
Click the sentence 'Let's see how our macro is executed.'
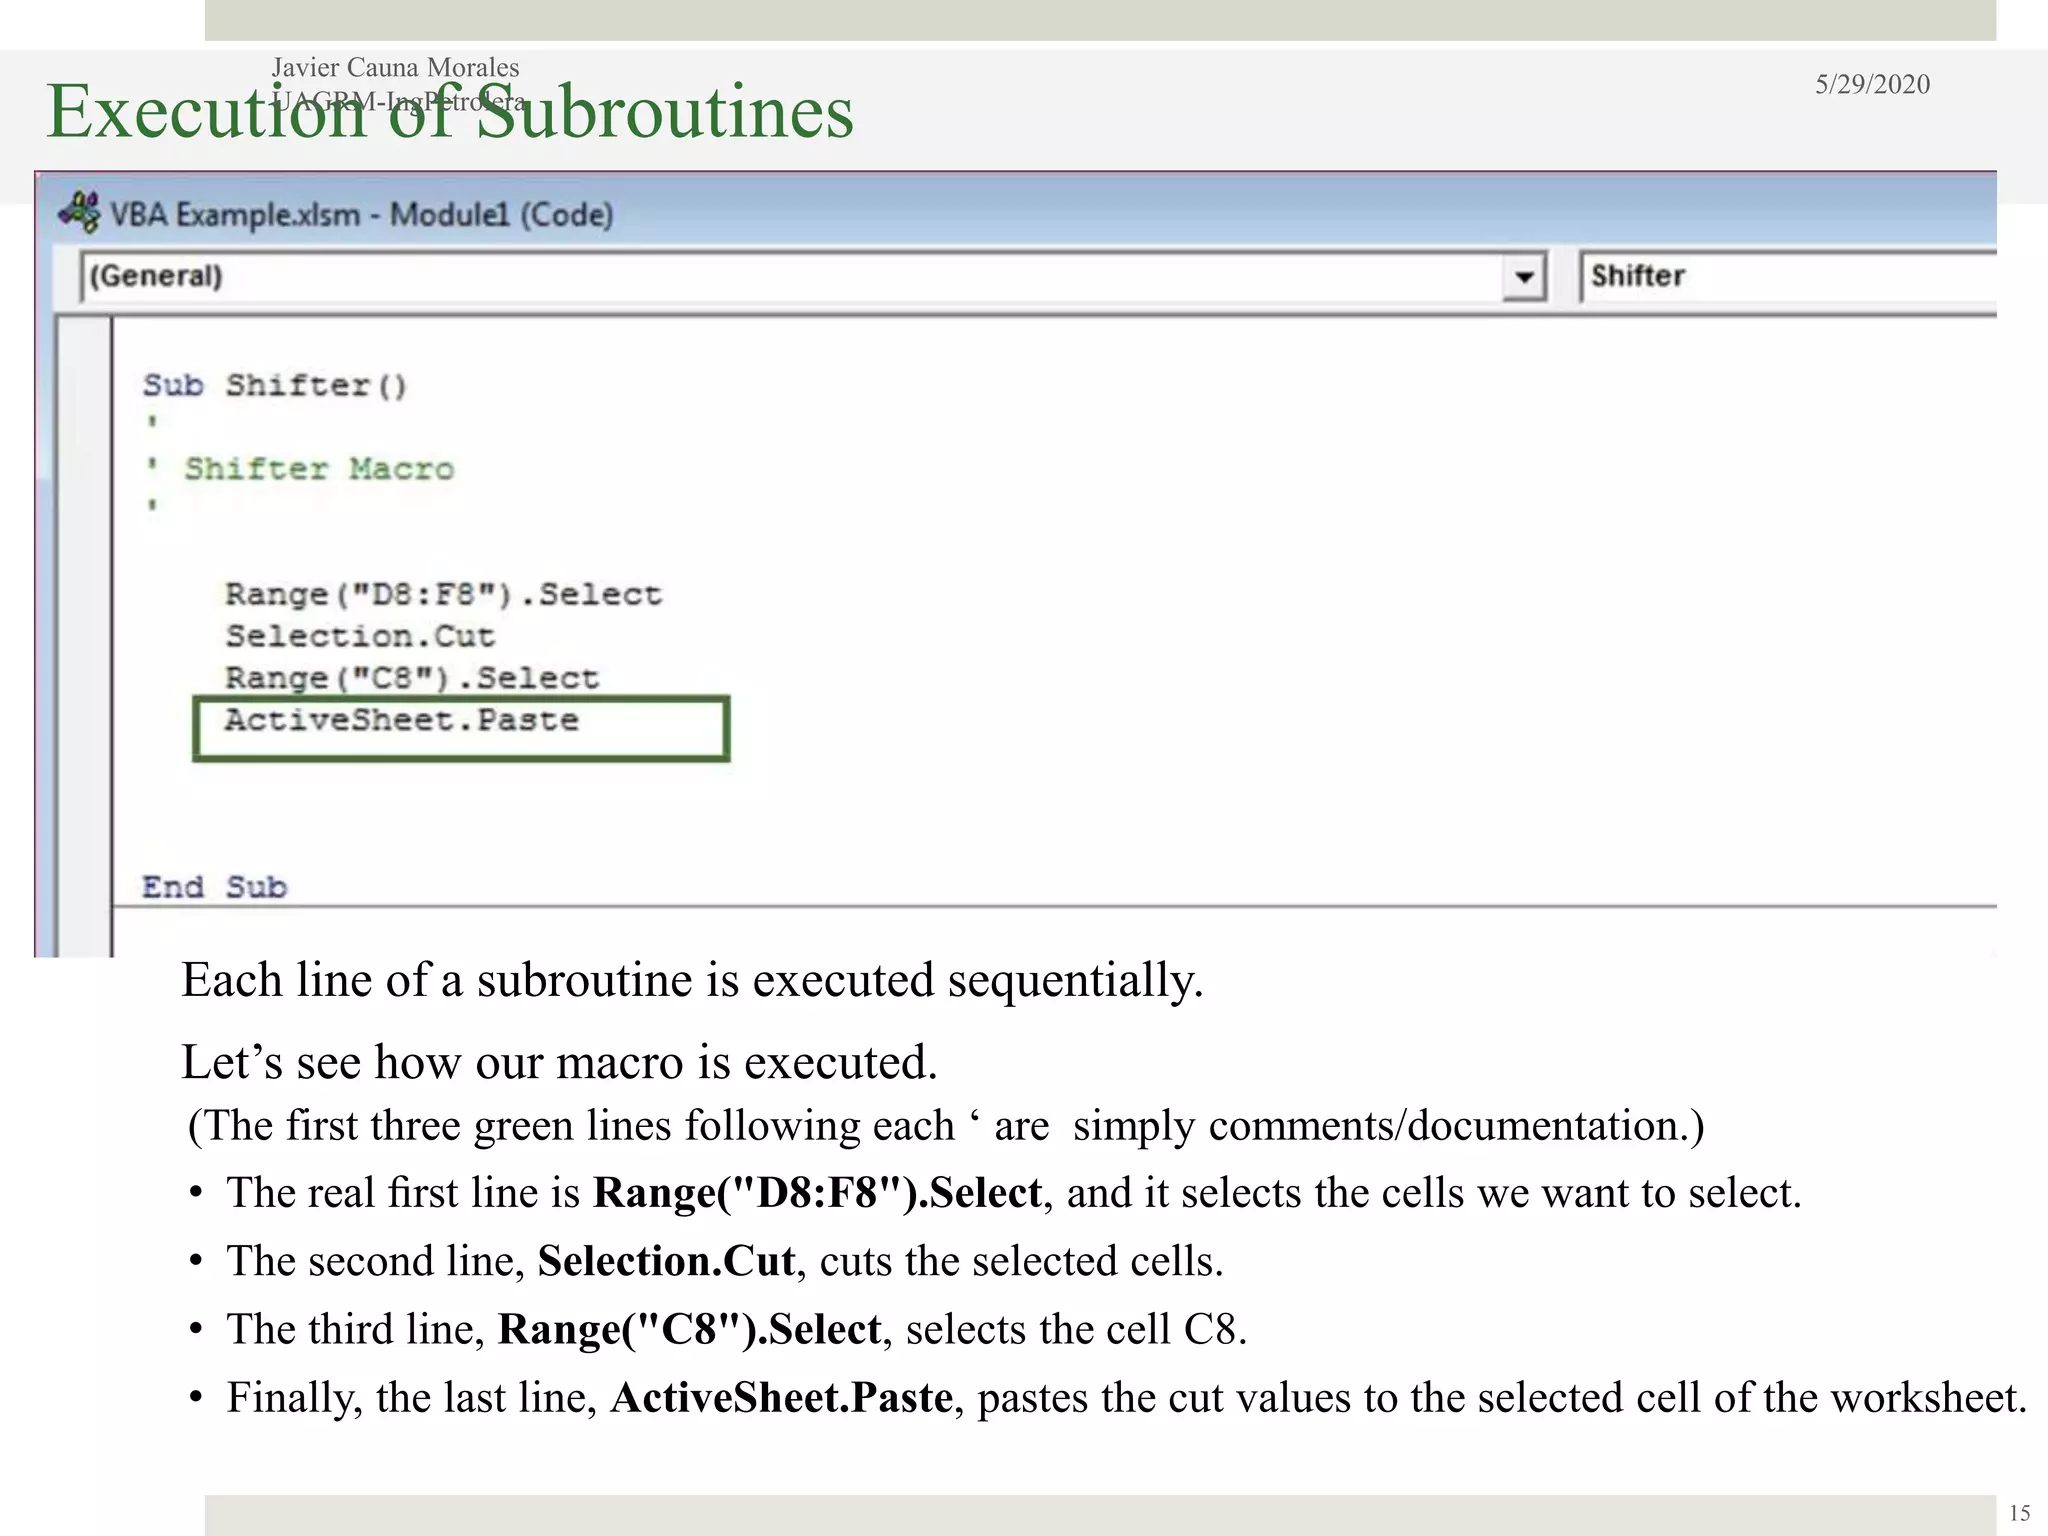(x=559, y=1063)
